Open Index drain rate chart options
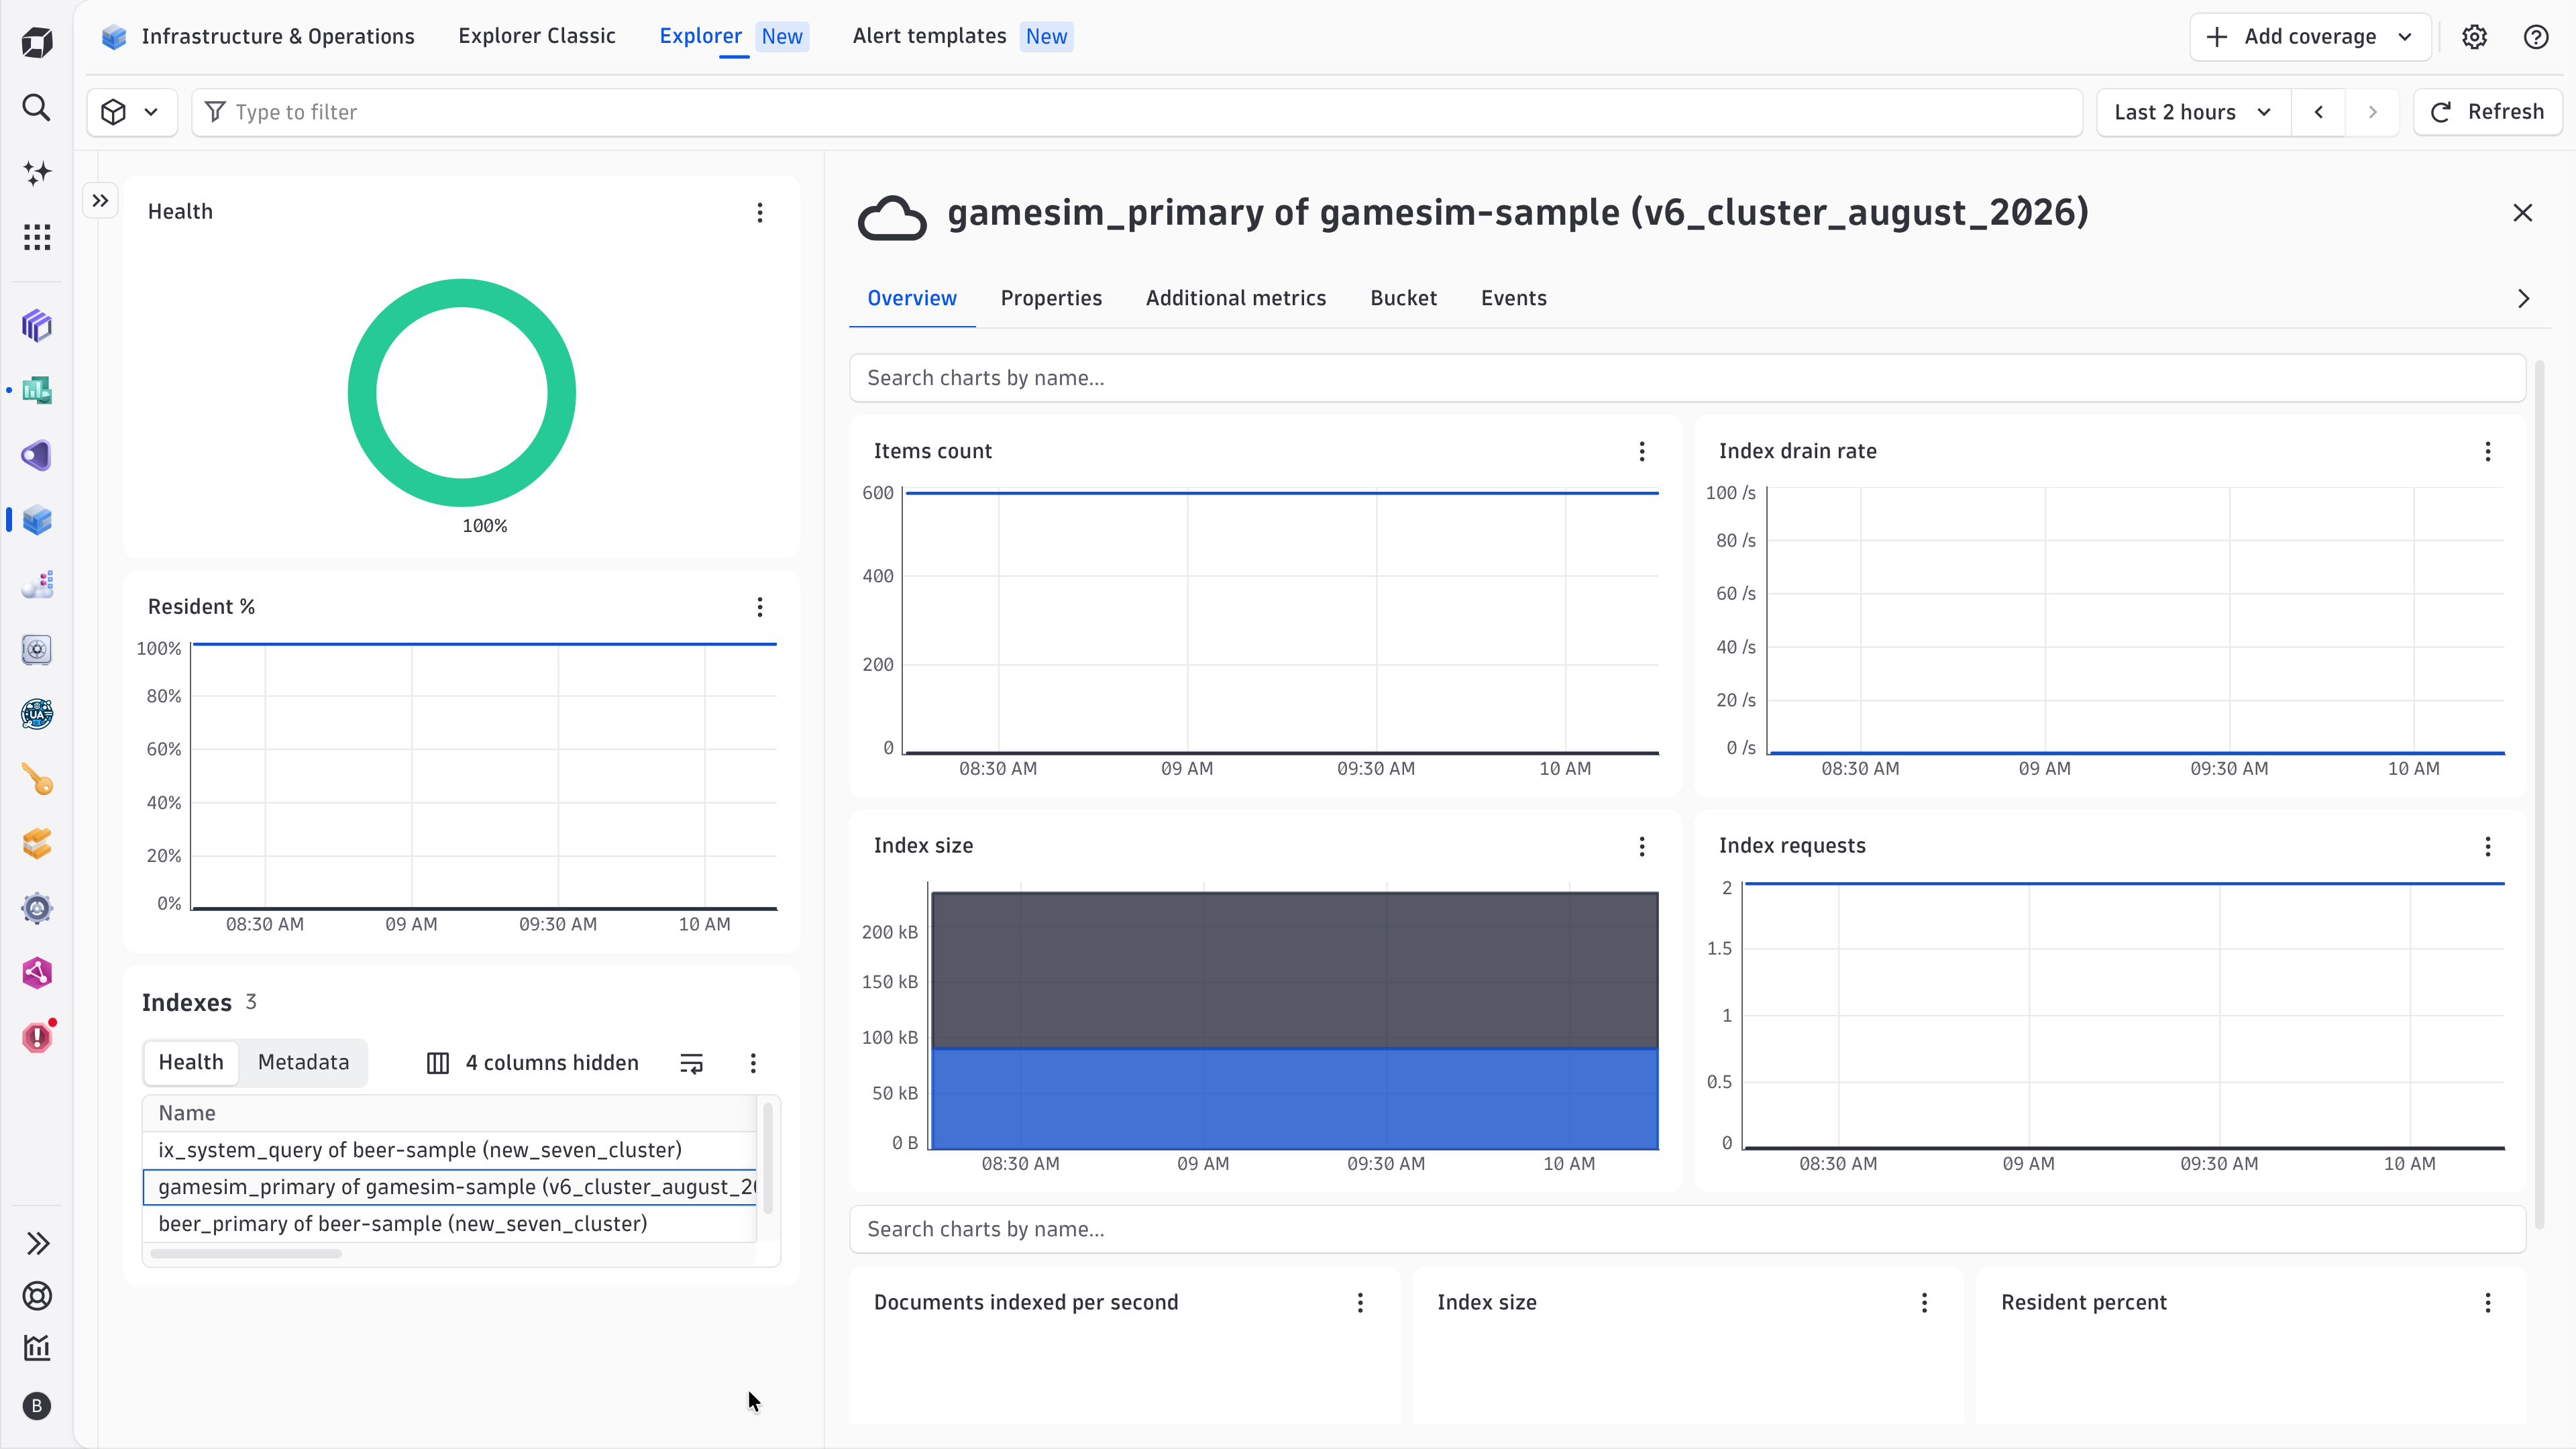Viewport: 2576px width, 1449px height. point(2488,451)
